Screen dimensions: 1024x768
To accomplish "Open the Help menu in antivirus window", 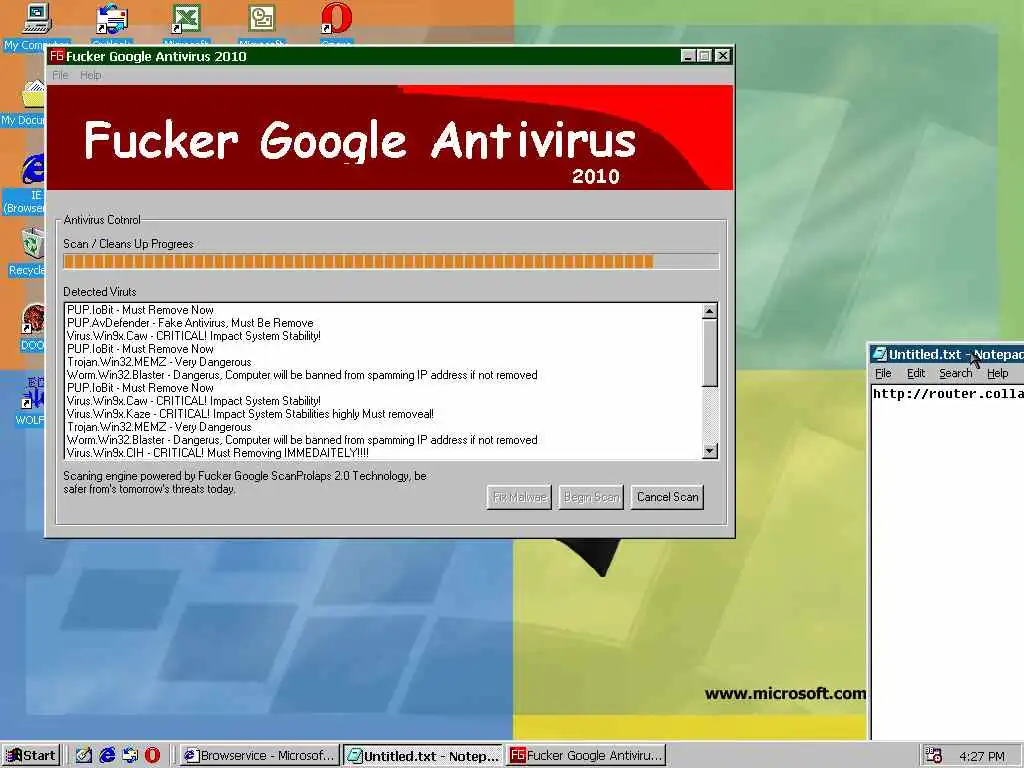I will pyautogui.click(x=91, y=75).
